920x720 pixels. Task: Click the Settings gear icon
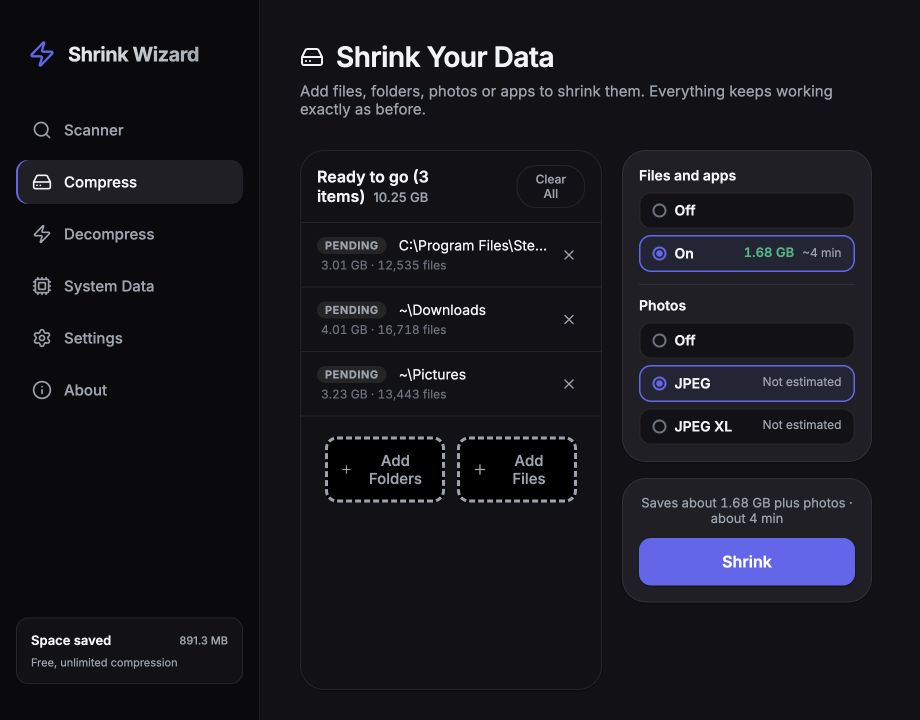point(42,338)
